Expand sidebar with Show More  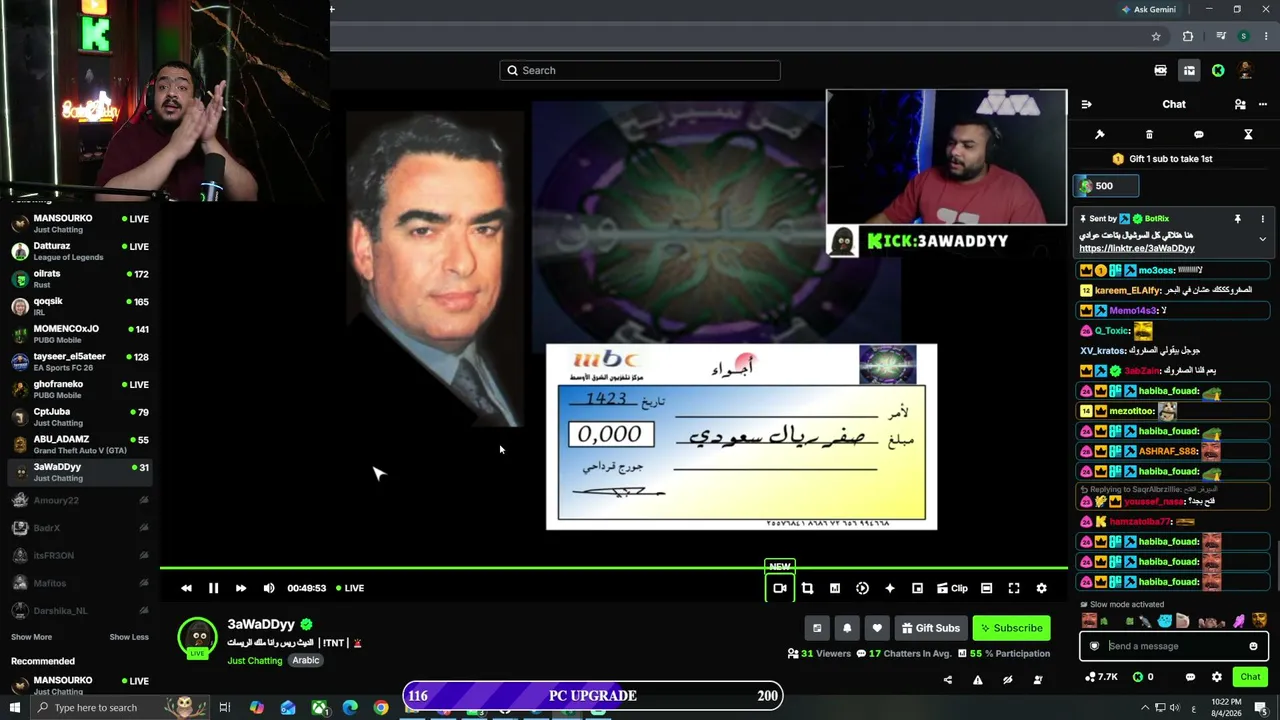coord(31,637)
